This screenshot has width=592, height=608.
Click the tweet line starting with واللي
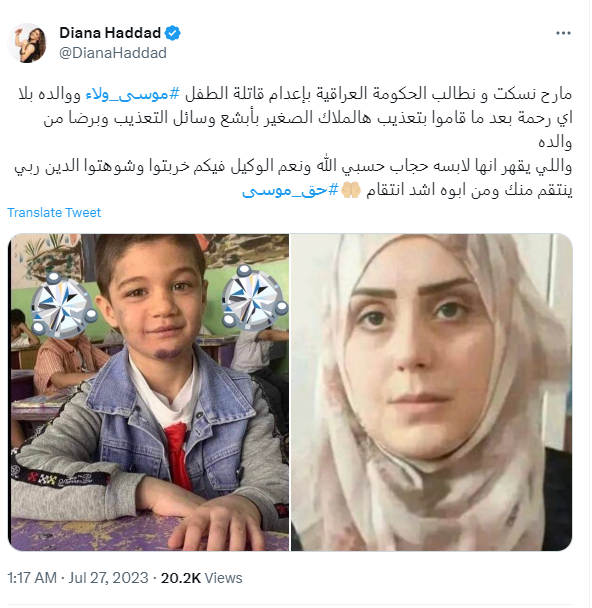(293, 167)
